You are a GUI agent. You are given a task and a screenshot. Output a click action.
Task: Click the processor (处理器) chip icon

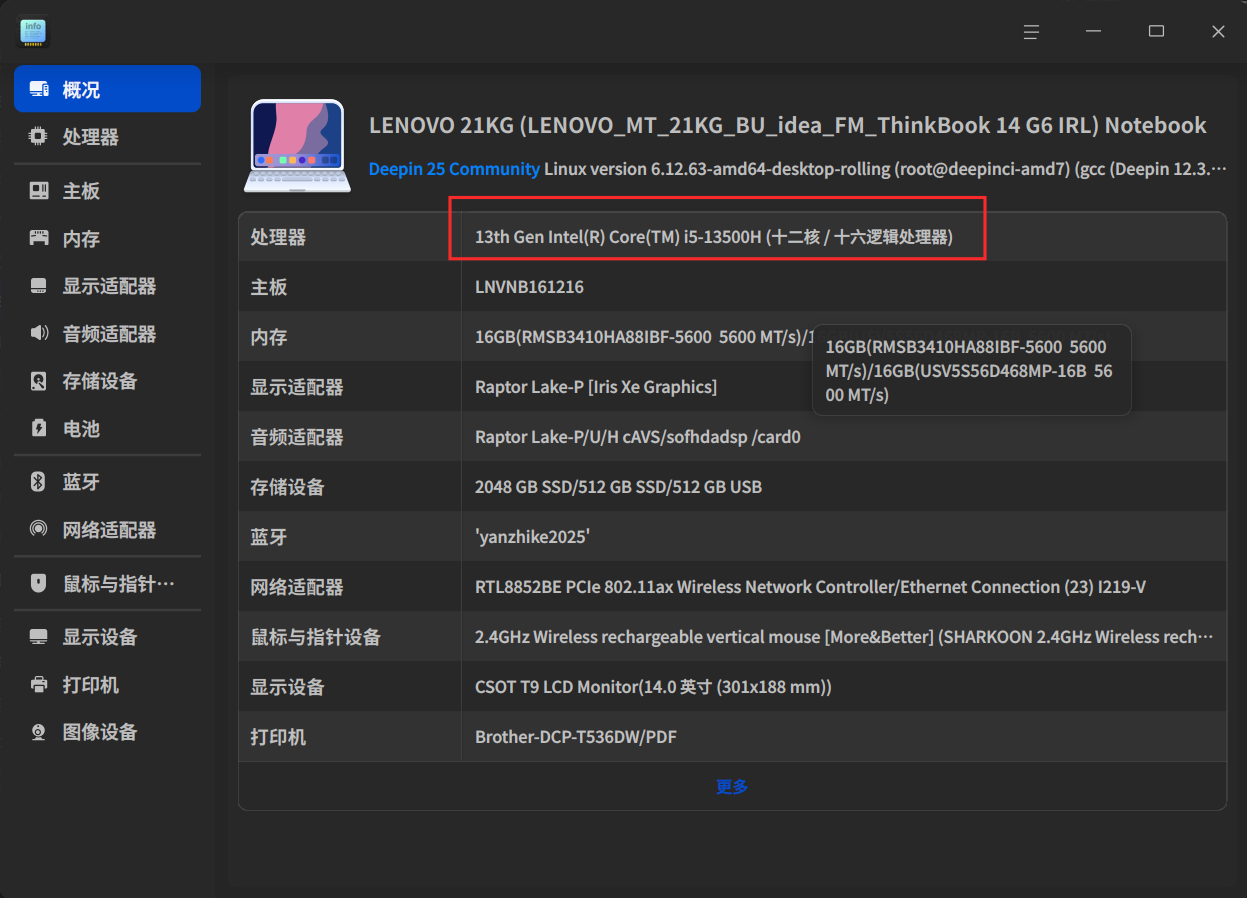click(39, 137)
